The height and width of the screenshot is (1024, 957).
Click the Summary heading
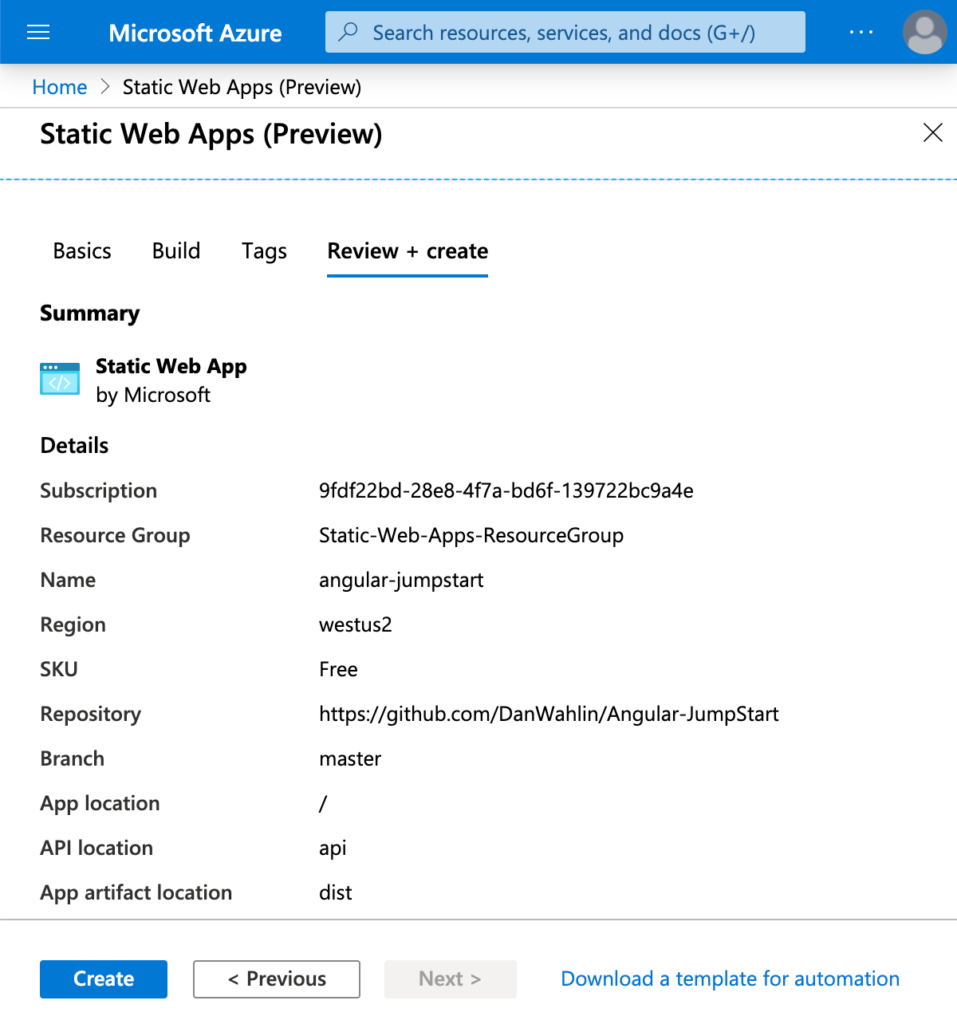[89, 313]
